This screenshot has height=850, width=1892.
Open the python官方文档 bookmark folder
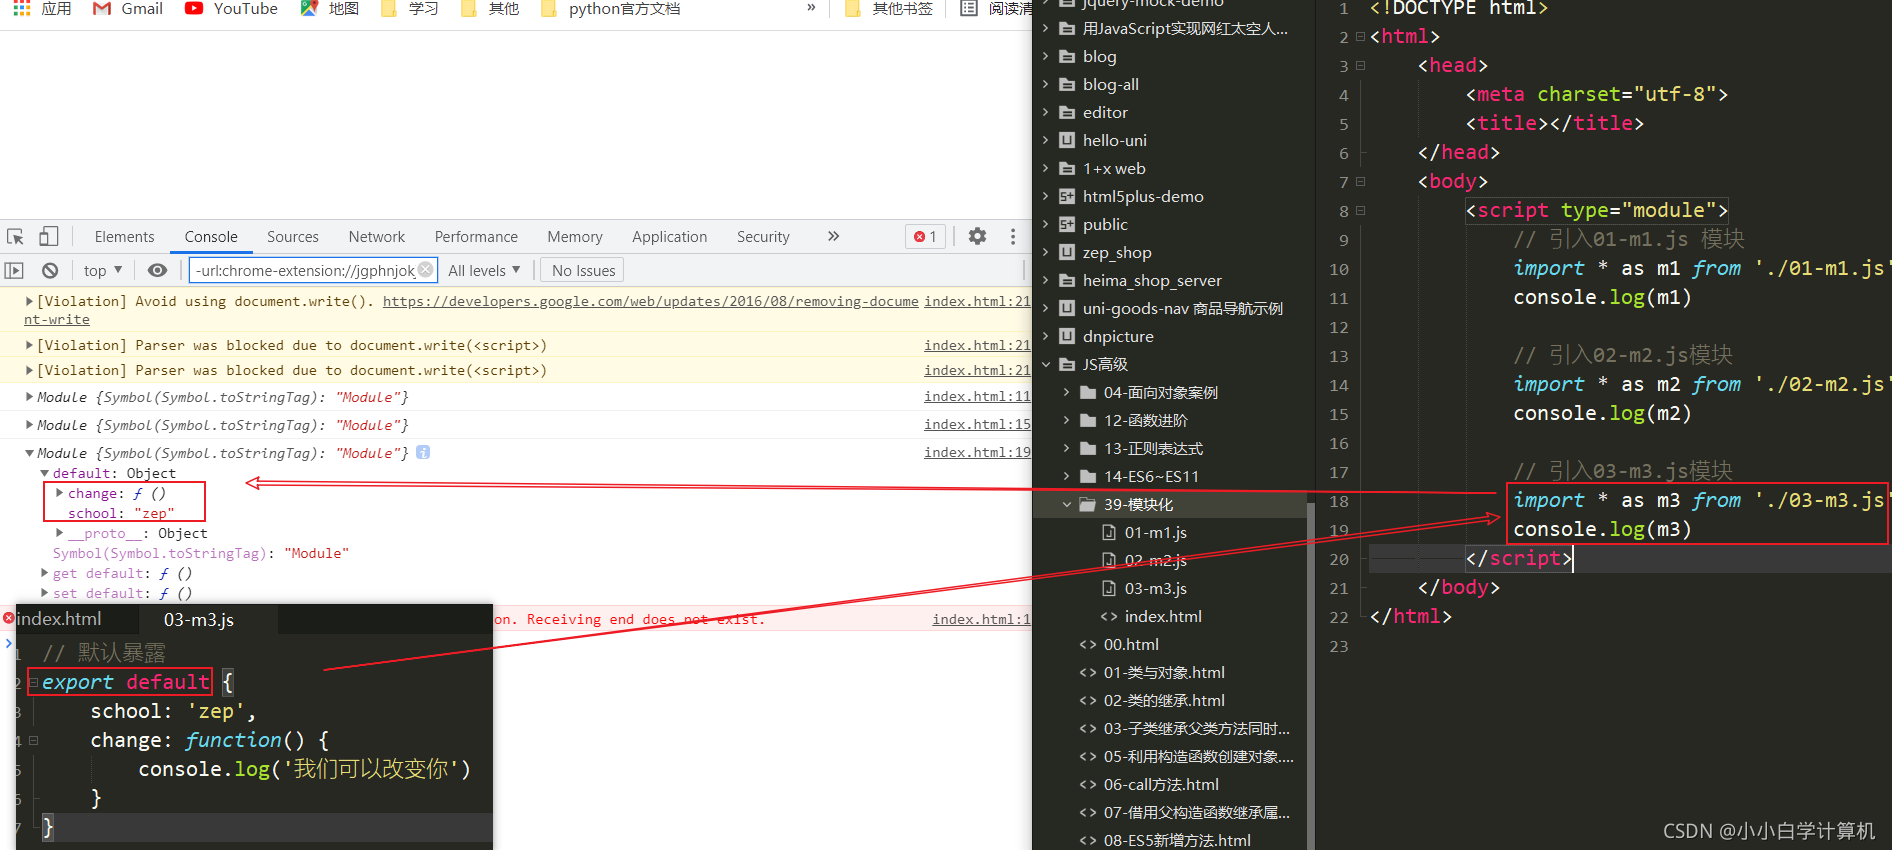pos(610,8)
